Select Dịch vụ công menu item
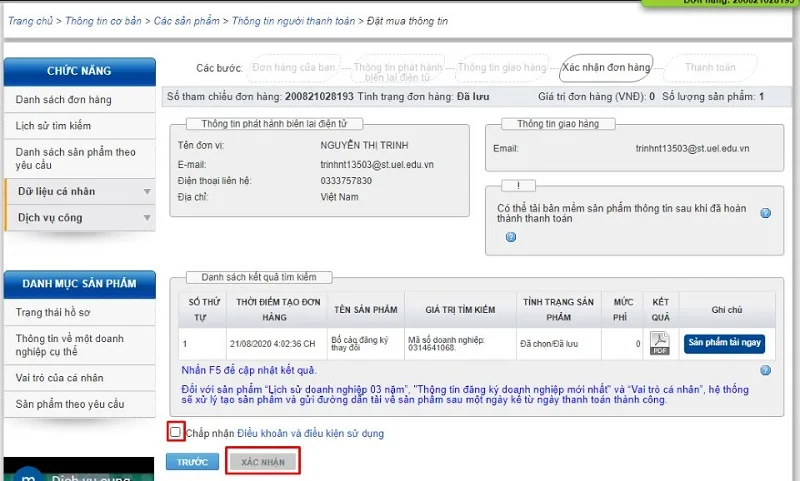Viewport: 800px width, 481px height. pyautogui.click(x=80, y=218)
